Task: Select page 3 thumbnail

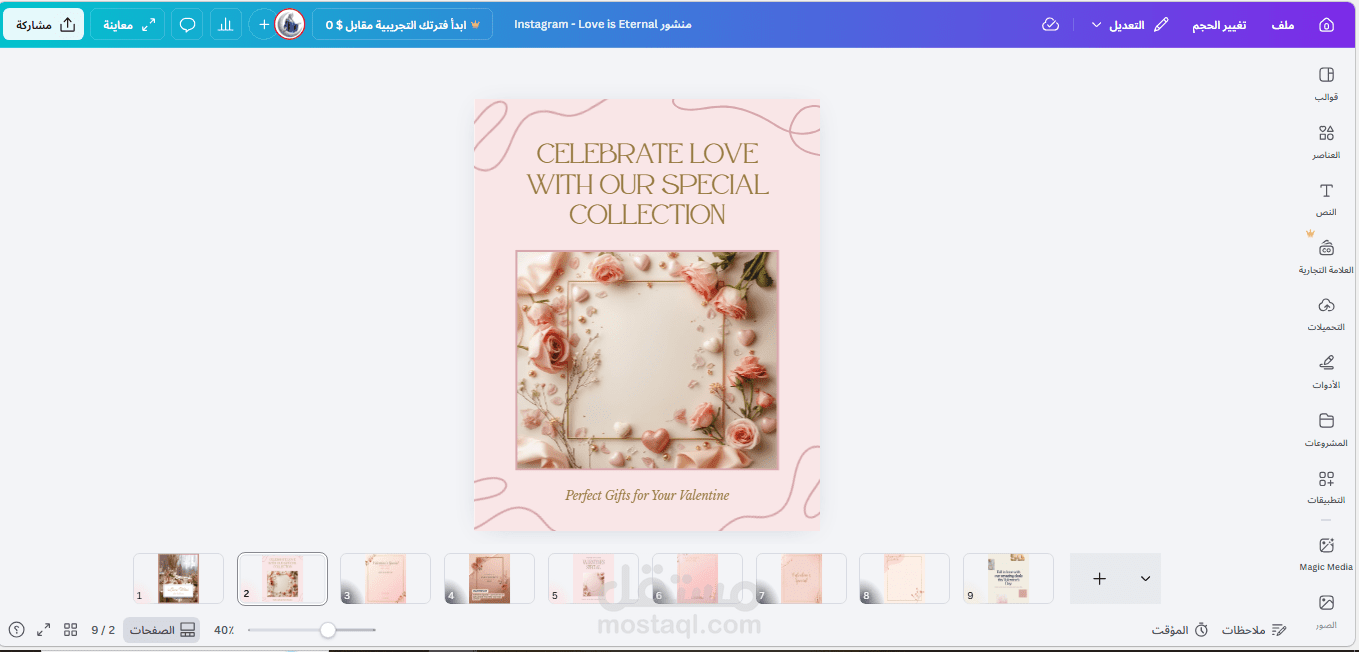Action: [385, 578]
